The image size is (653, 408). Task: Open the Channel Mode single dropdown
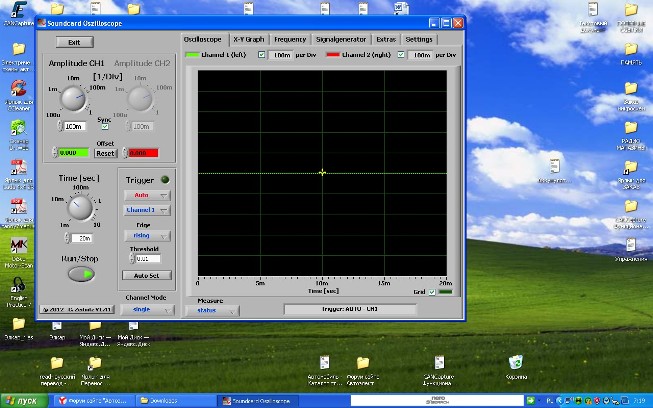[x=147, y=309]
